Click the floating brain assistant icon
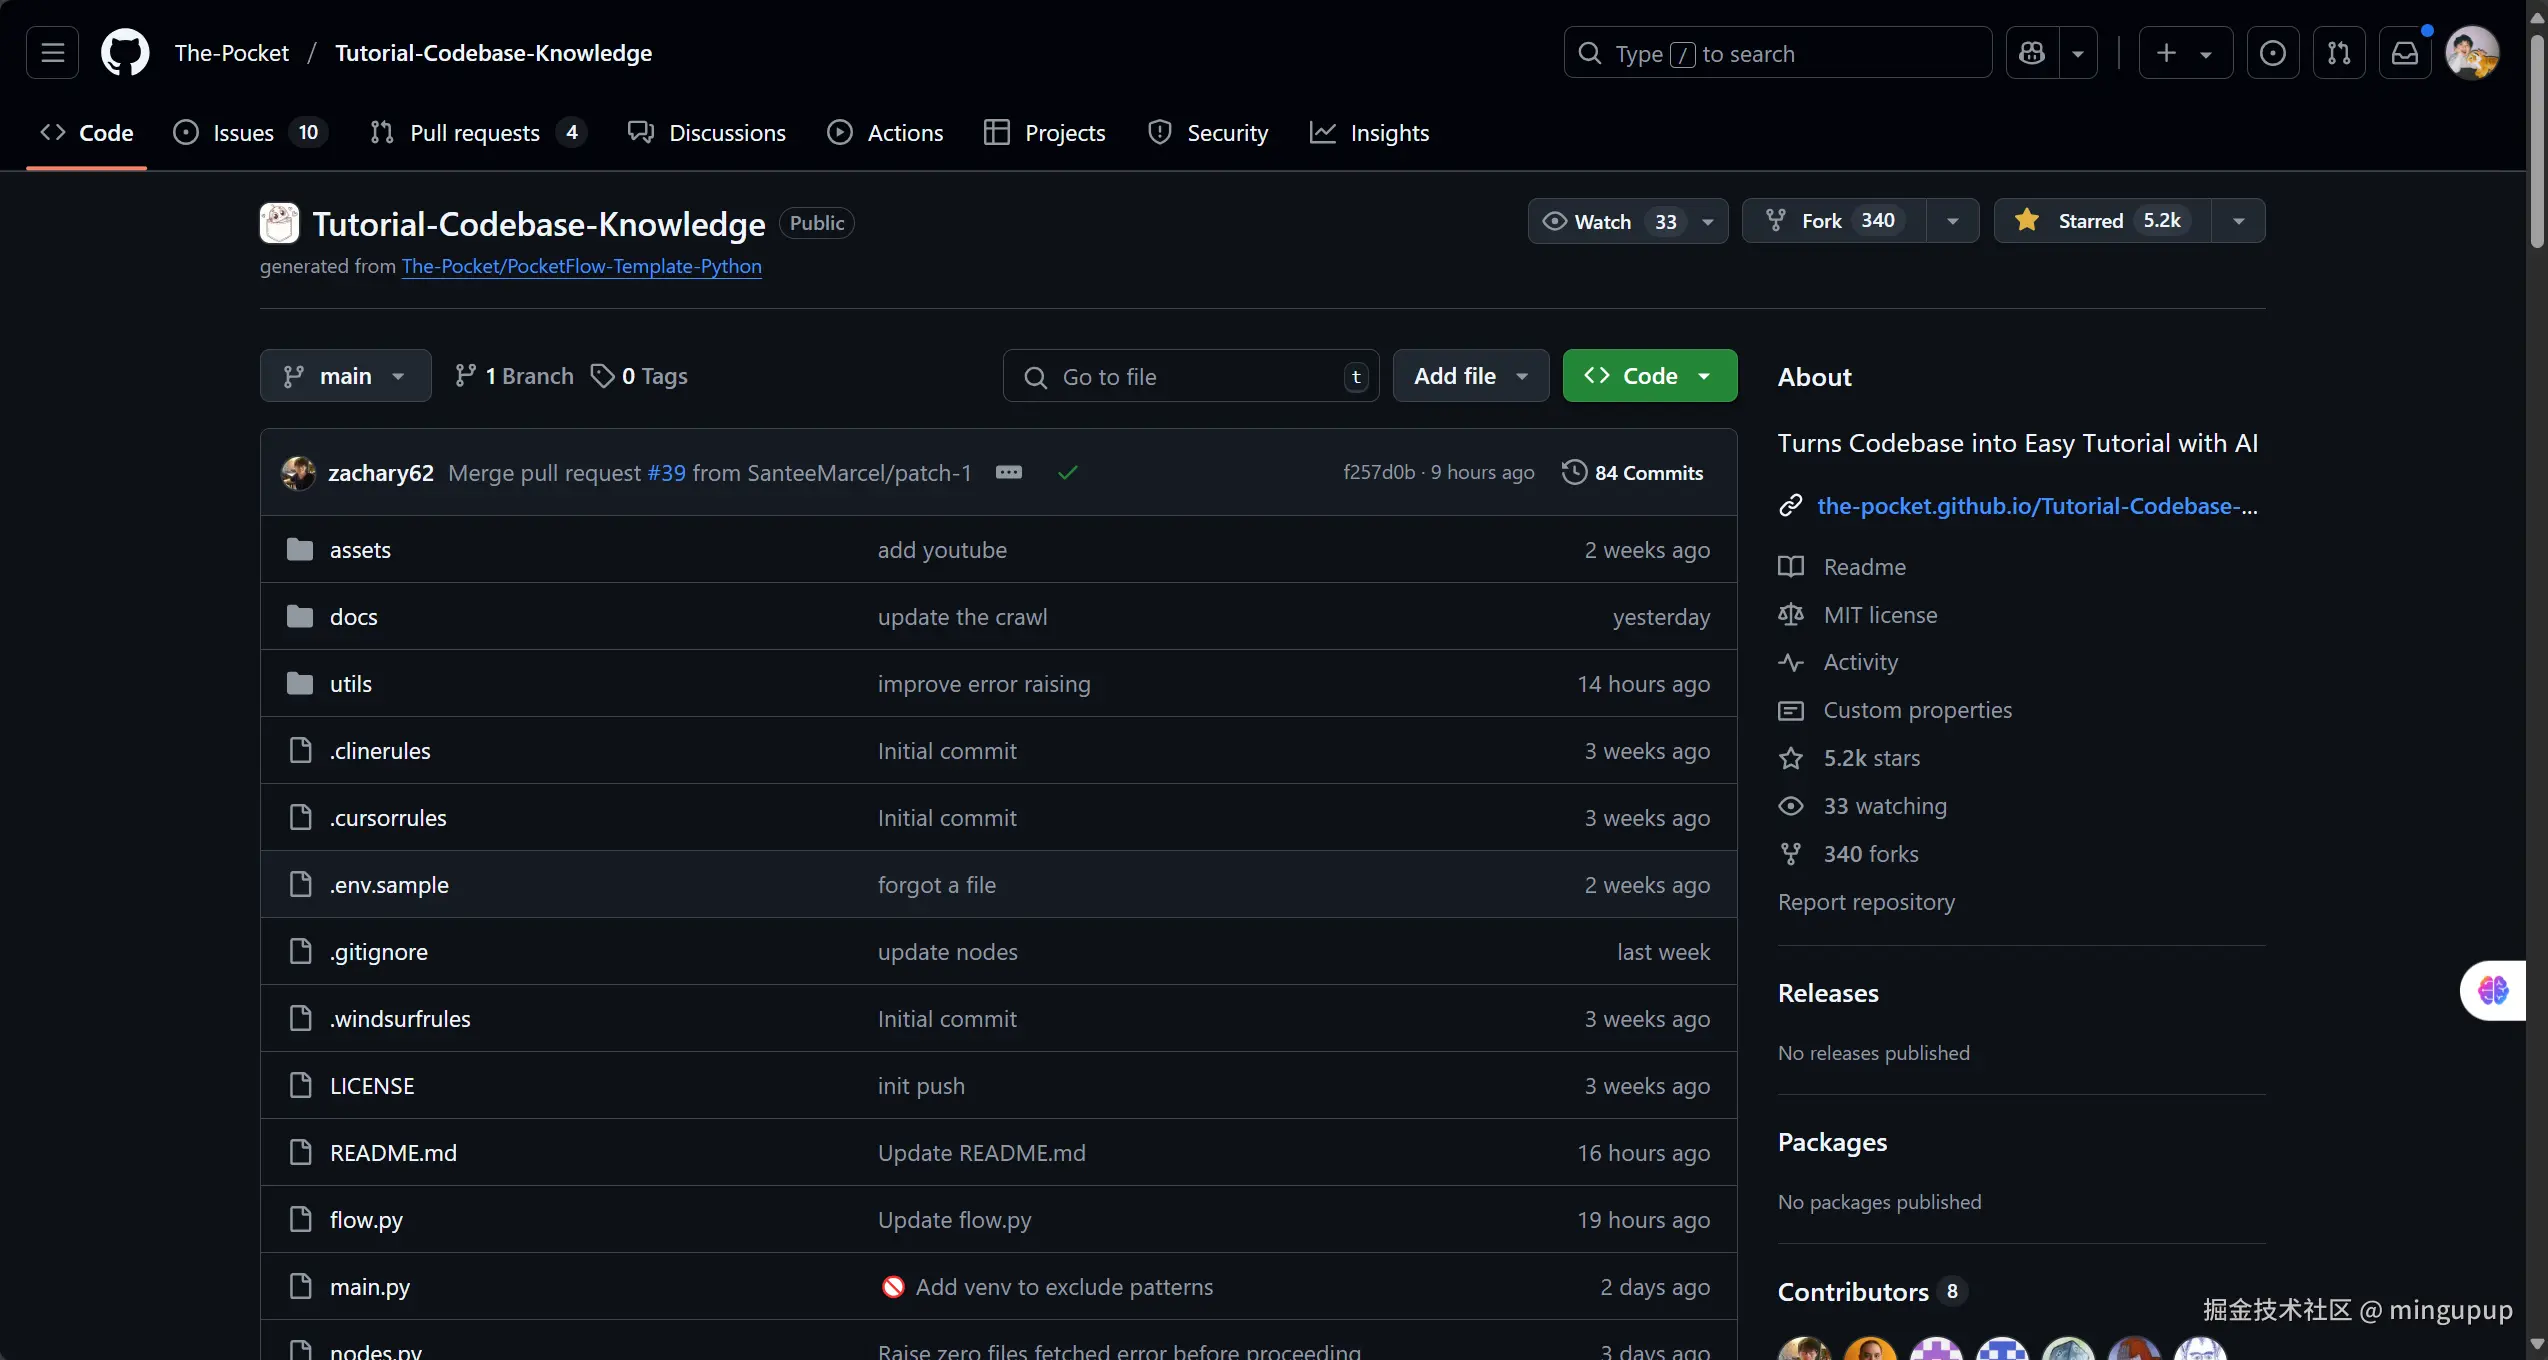The width and height of the screenshot is (2548, 1360). (x=2493, y=990)
